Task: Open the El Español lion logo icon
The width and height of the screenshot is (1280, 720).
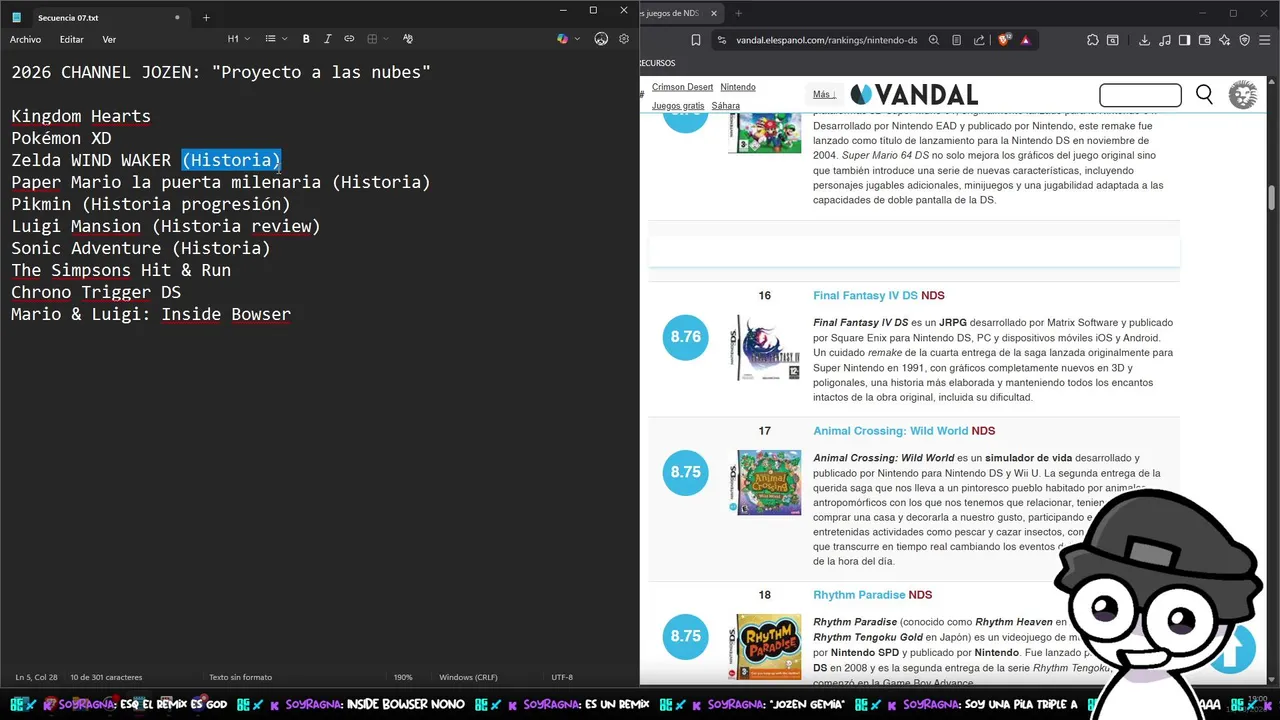Action: (1243, 95)
